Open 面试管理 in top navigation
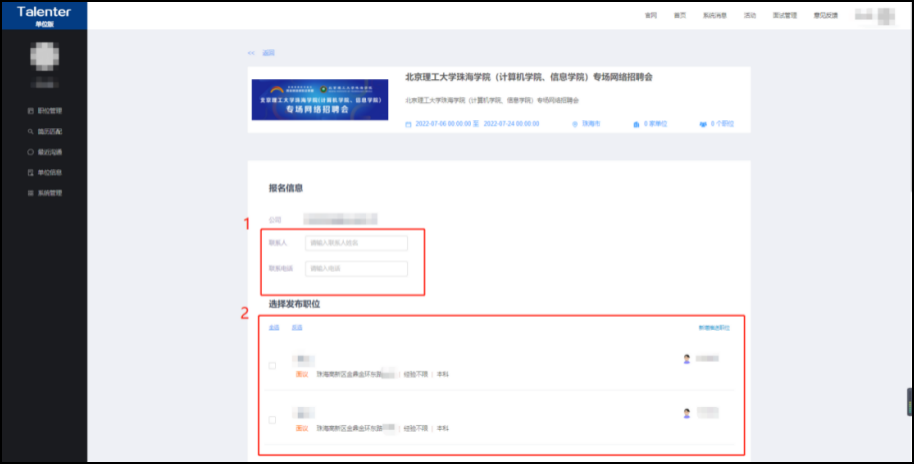914x464 pixels. point(785,16)
